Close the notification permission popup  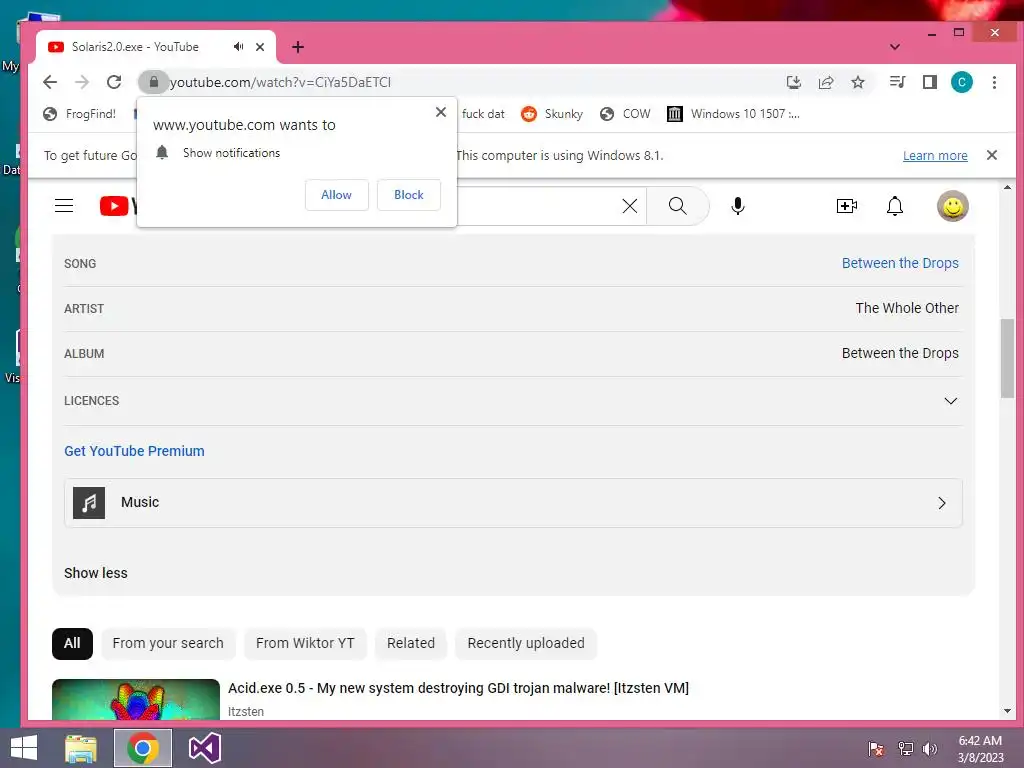pyautogui.click(x=441, y=112)
